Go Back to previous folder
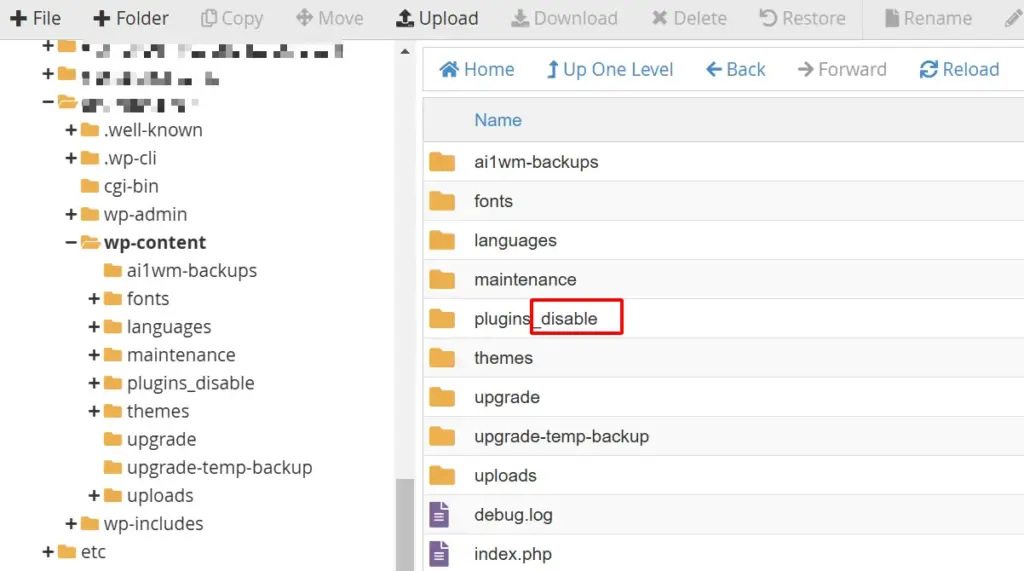The width and height of the screenshot is (1024, 571). point(735,69)
